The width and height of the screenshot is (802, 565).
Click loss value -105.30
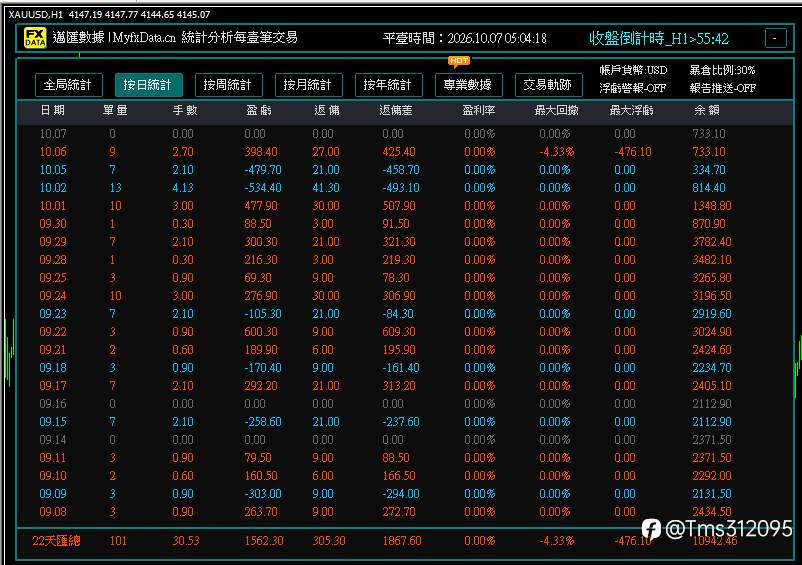[x=262, y=314]
